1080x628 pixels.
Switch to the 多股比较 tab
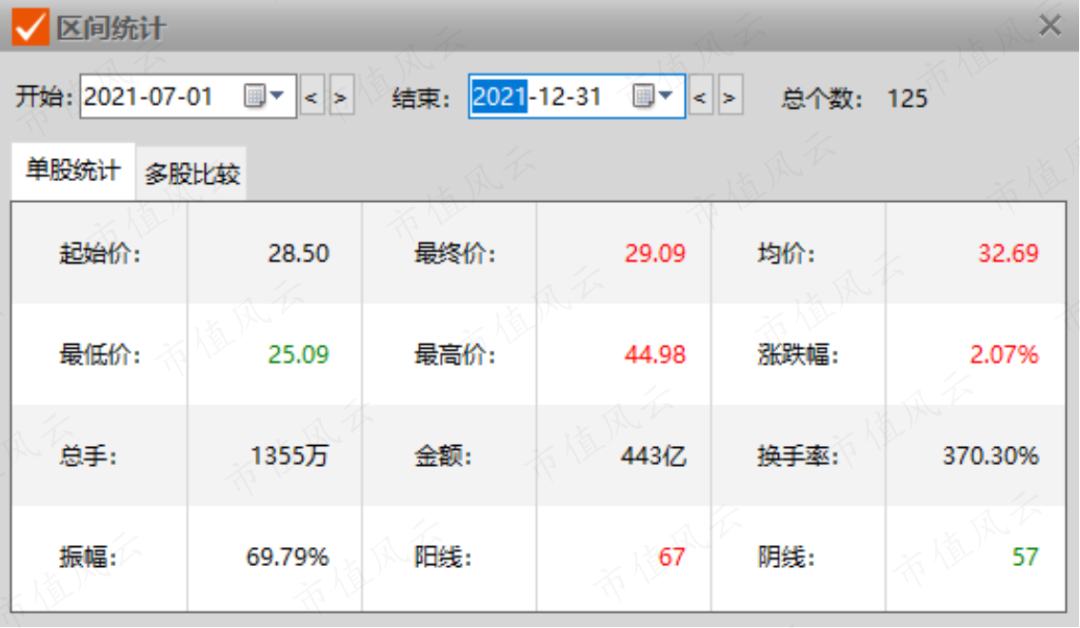tap(192, 174)
